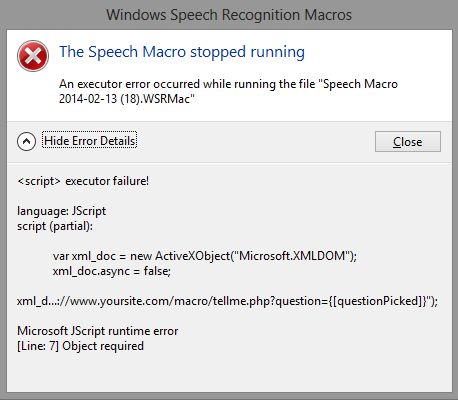The height and width of the screenshot is (400, 458).
Task: Click the red error X icon
Action: (33, 56)
